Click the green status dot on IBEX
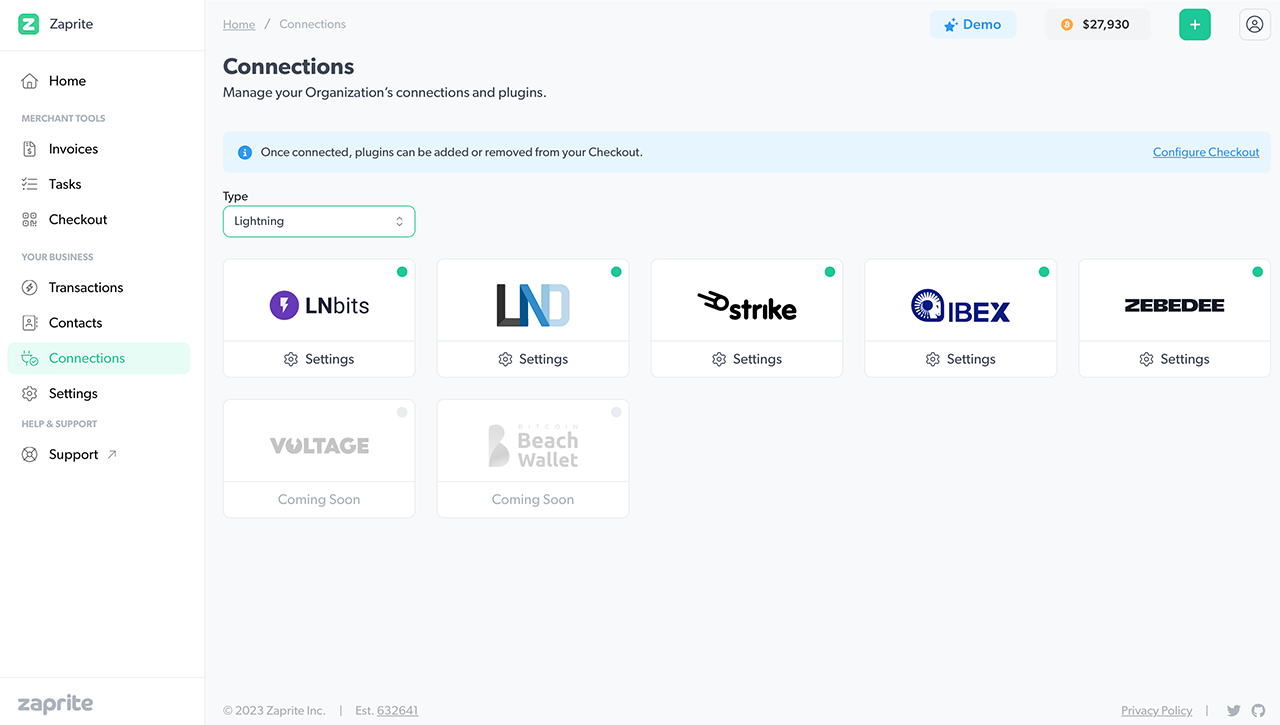The image size is (1280, 725). coord(1044,272)
